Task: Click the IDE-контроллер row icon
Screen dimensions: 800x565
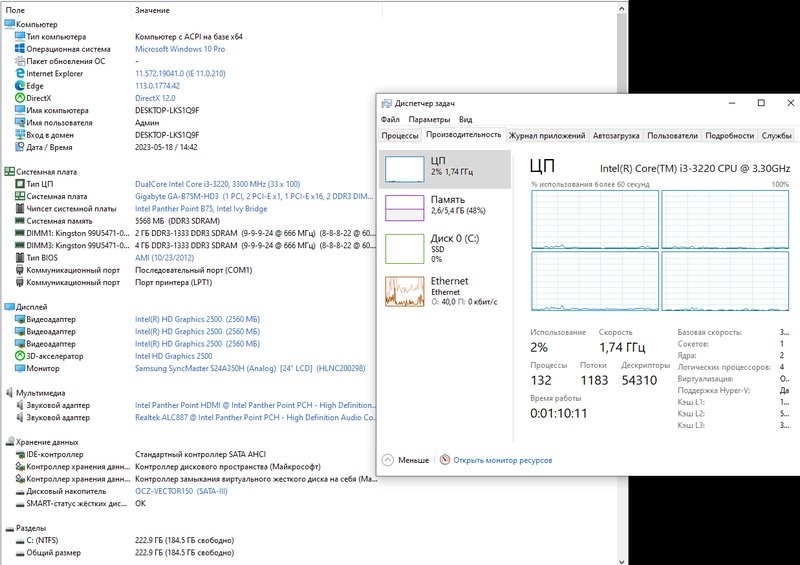Action: pyautogui.click(x=20, y=454)
